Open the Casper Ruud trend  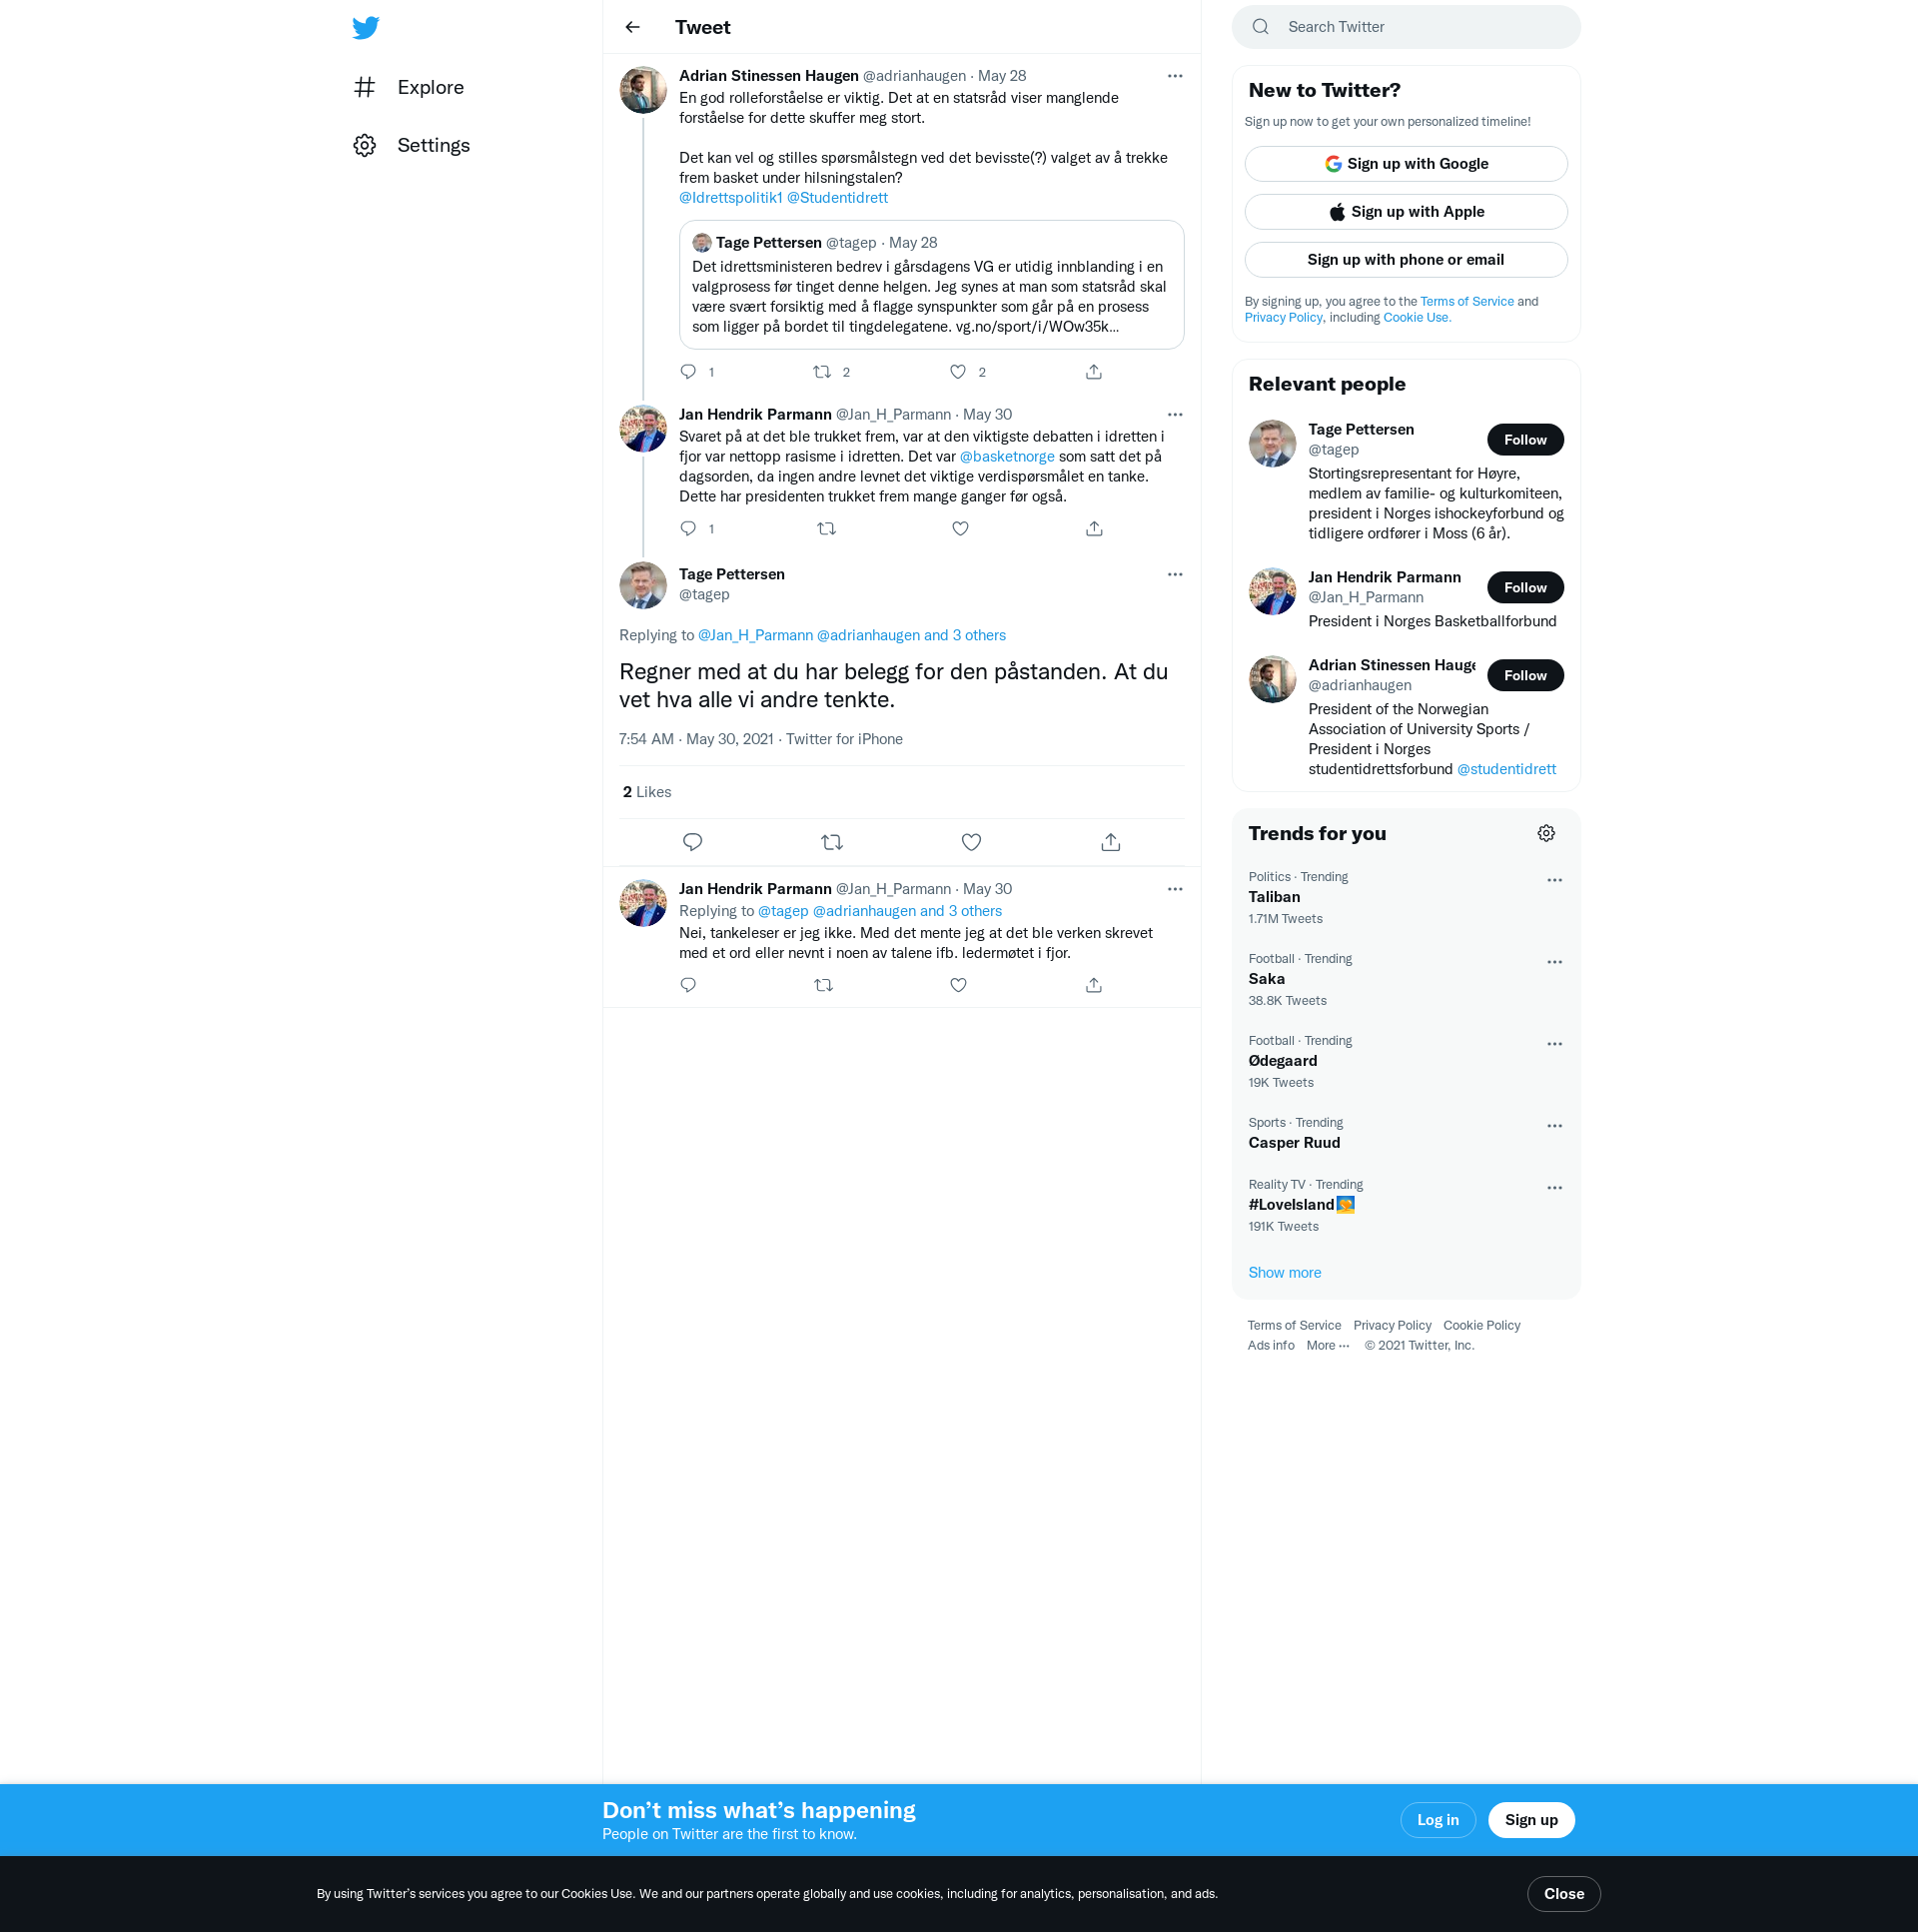(1405, 1134)
